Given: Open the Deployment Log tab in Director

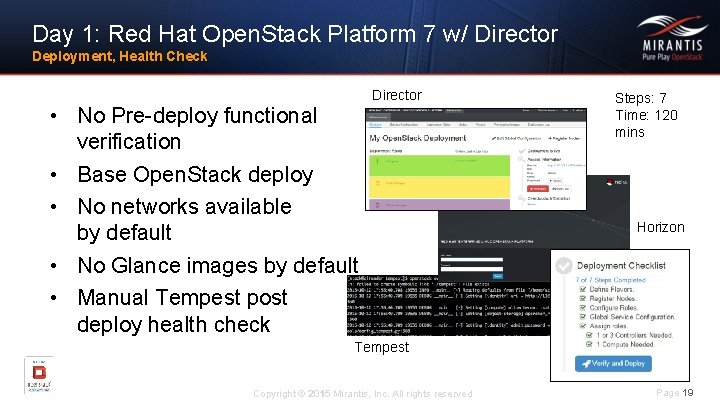Looking at the screenshot, I should point(538,124).
